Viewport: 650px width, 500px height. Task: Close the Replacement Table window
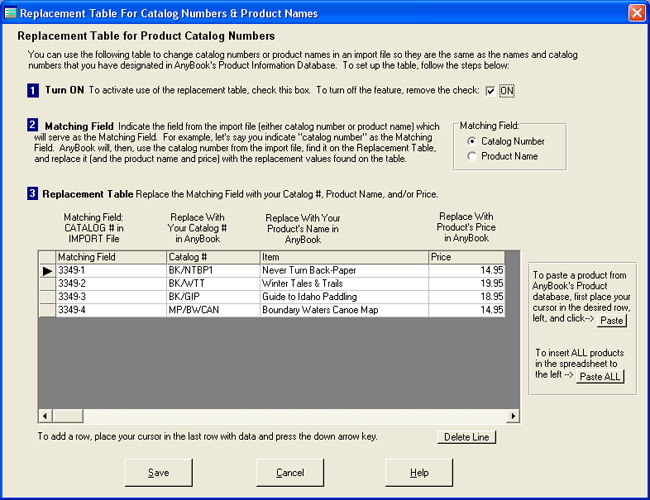[636, 13]
